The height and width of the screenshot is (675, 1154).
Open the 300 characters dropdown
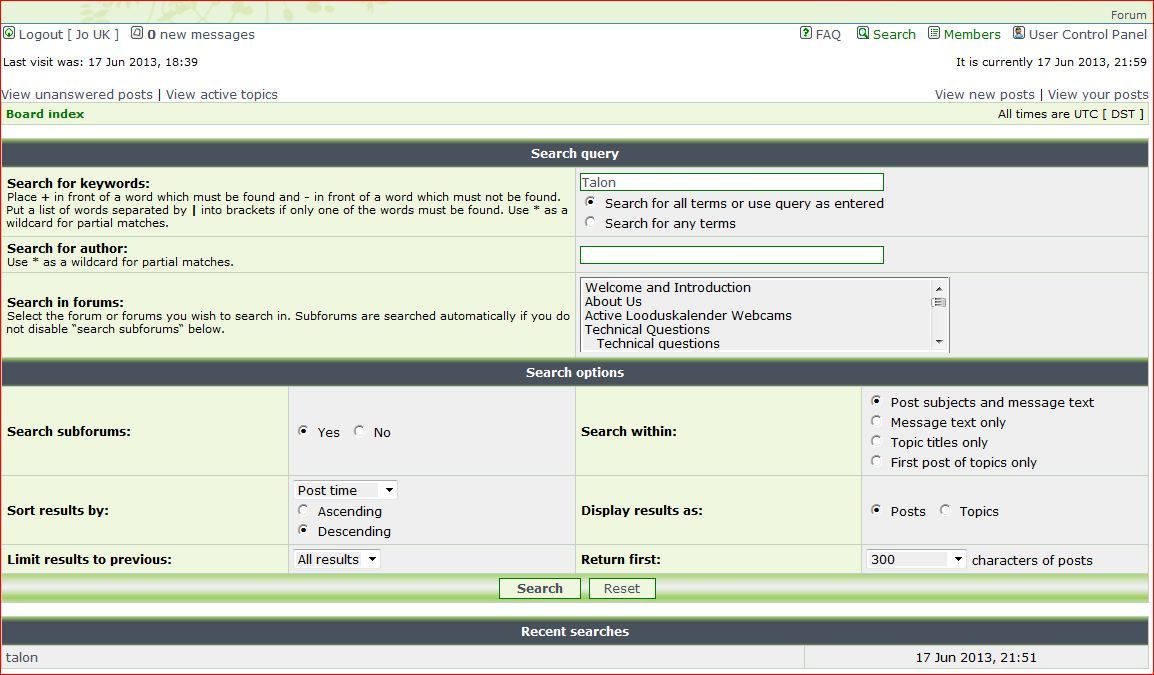click(x=915, y=559)
